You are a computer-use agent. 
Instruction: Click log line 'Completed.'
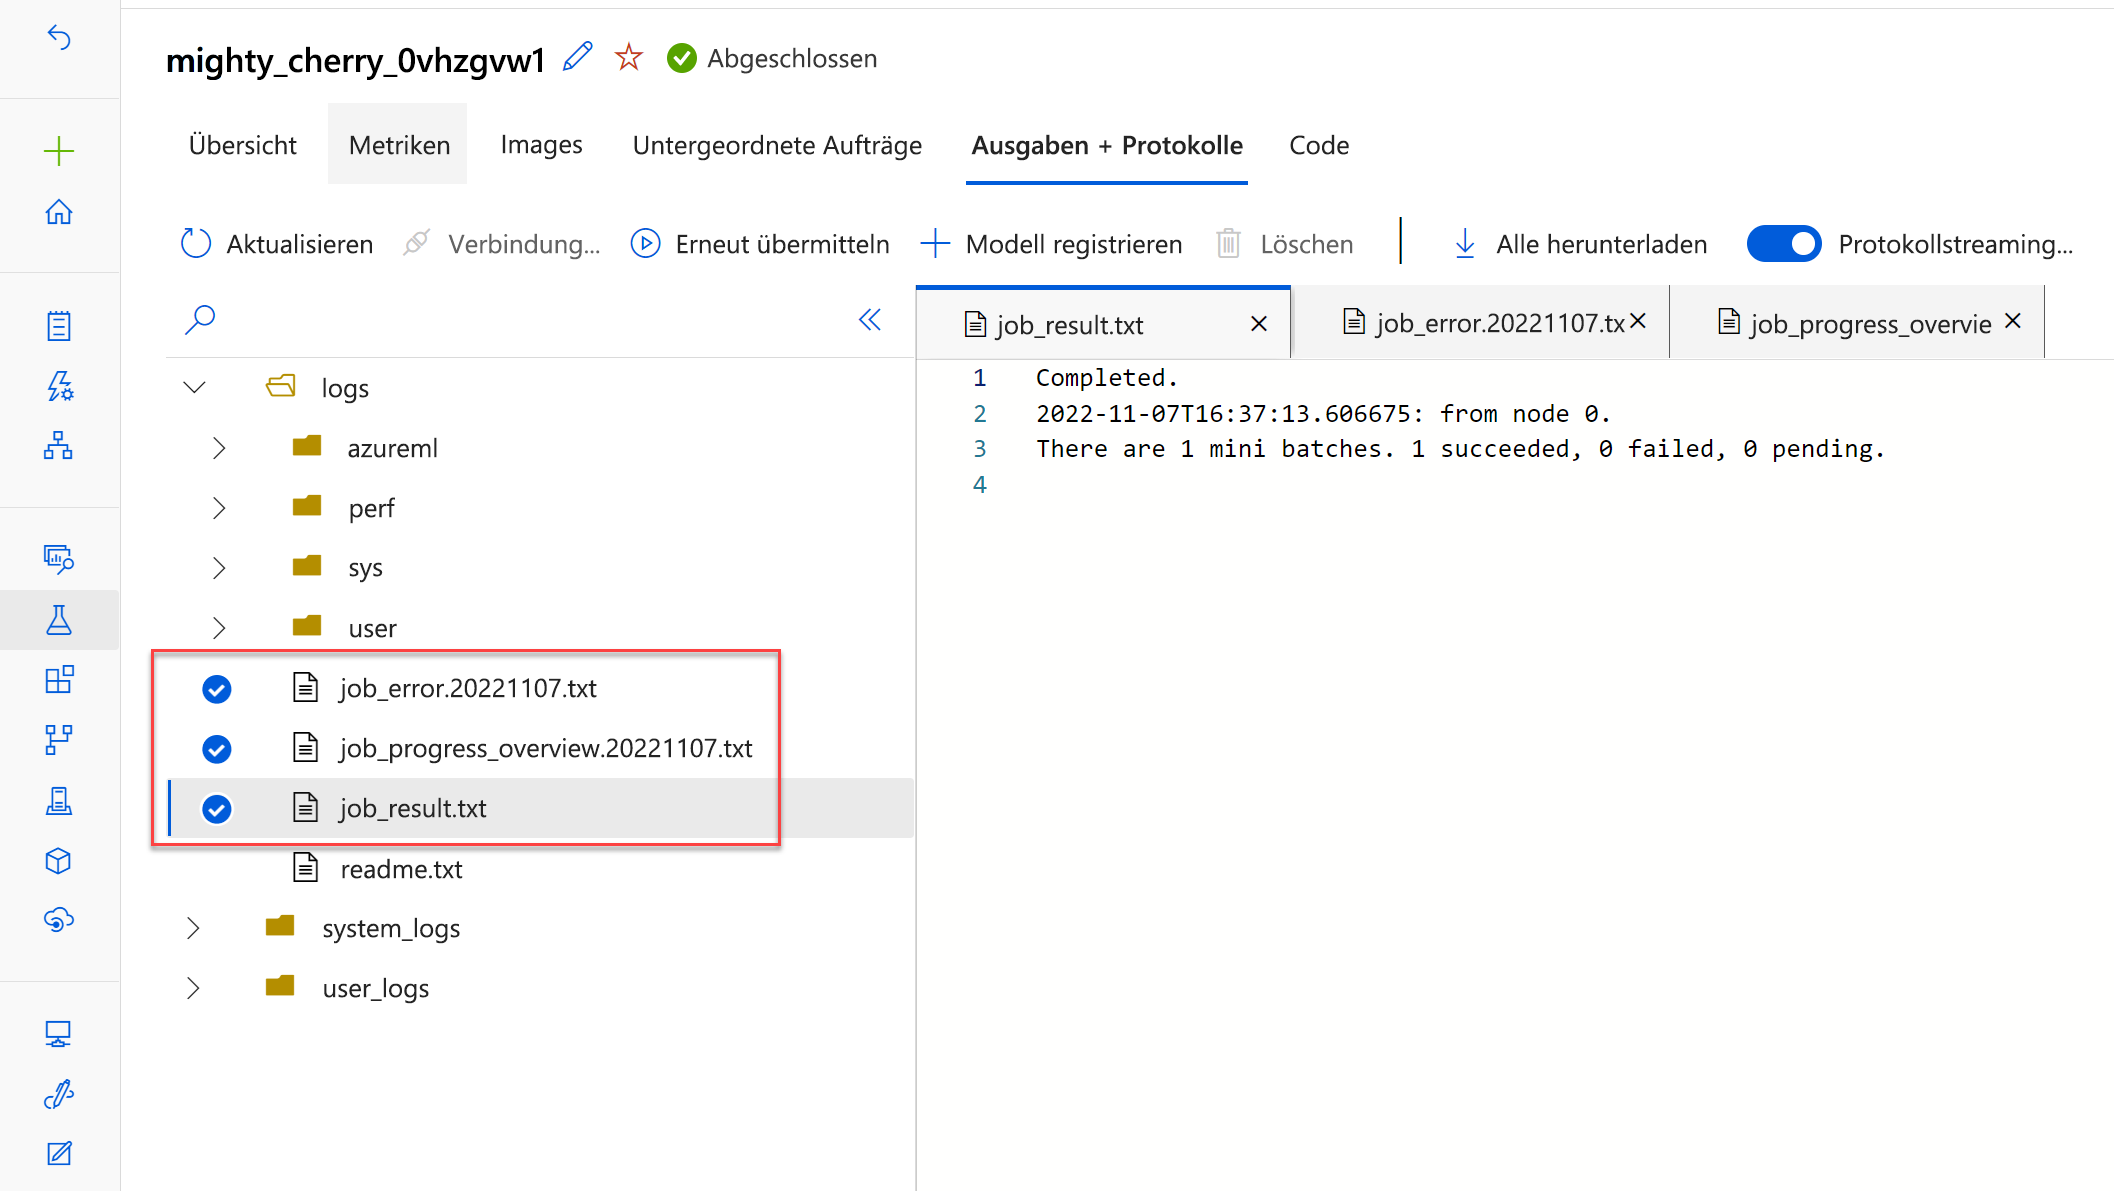coord(1107,378)
